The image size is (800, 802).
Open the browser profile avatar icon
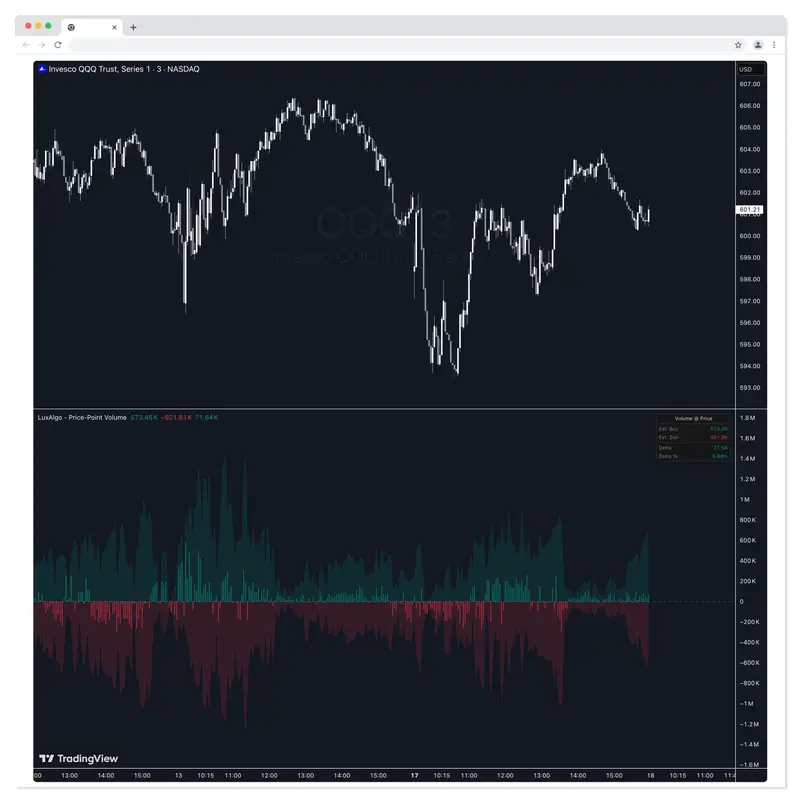coord(758,45)
